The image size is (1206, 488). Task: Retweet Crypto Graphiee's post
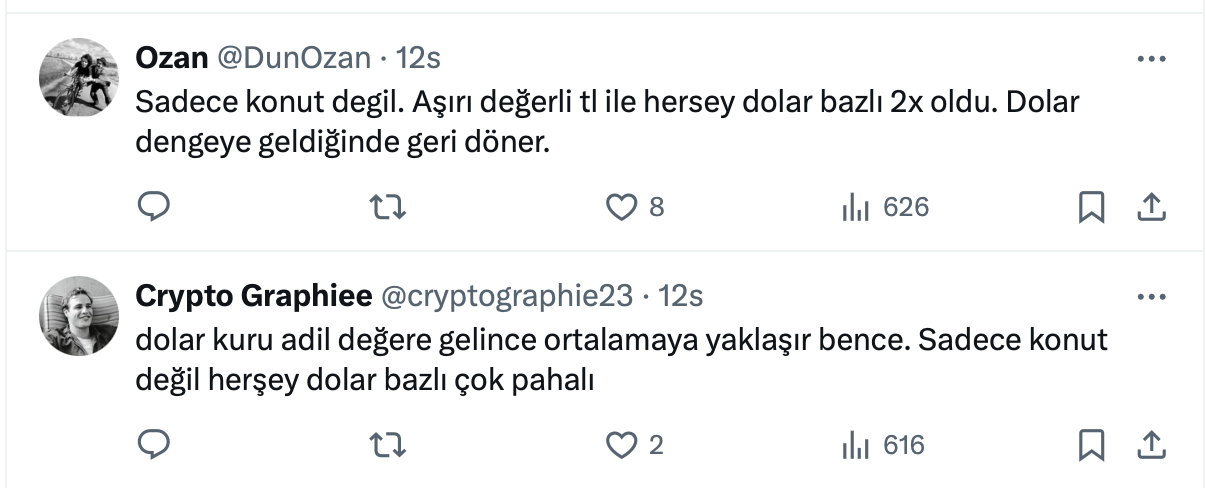coord(388,444)
